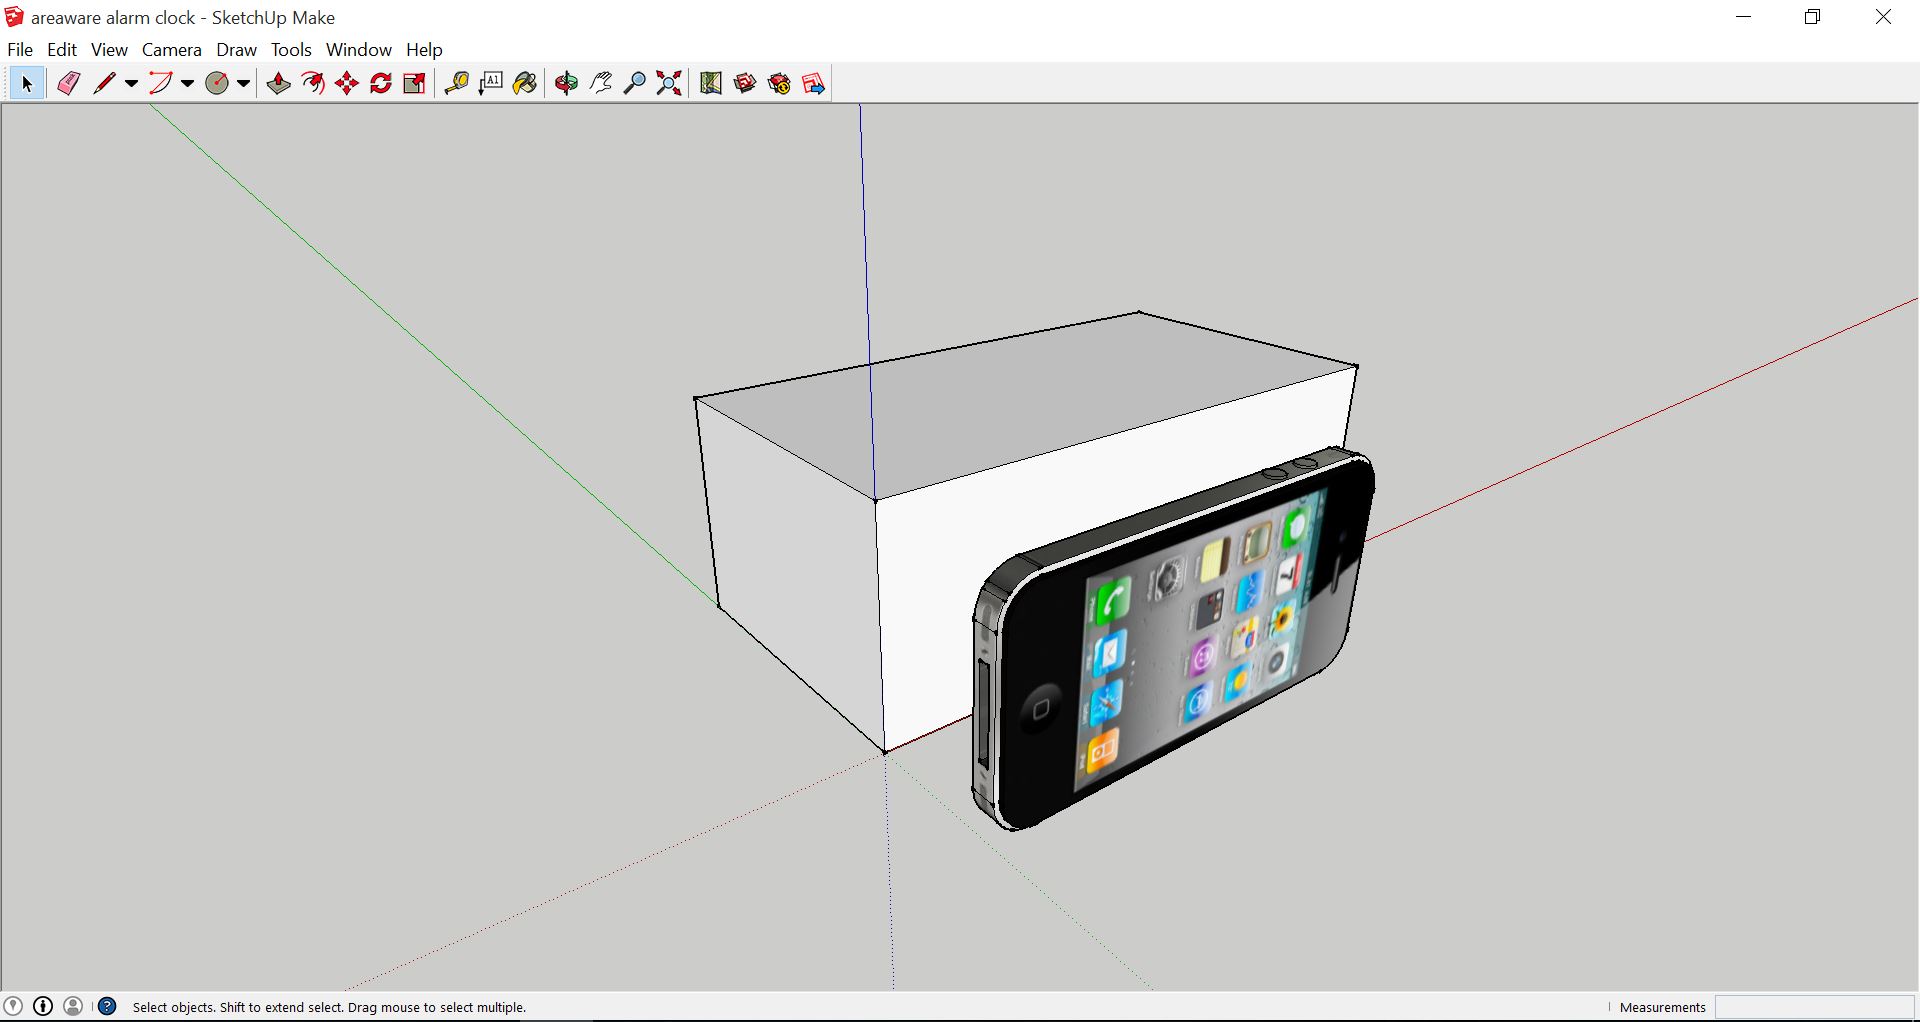This screenshot has width=1920, height=1022.
Task: Expand the Line tool dropdown arrow
Action: (131, 84)
